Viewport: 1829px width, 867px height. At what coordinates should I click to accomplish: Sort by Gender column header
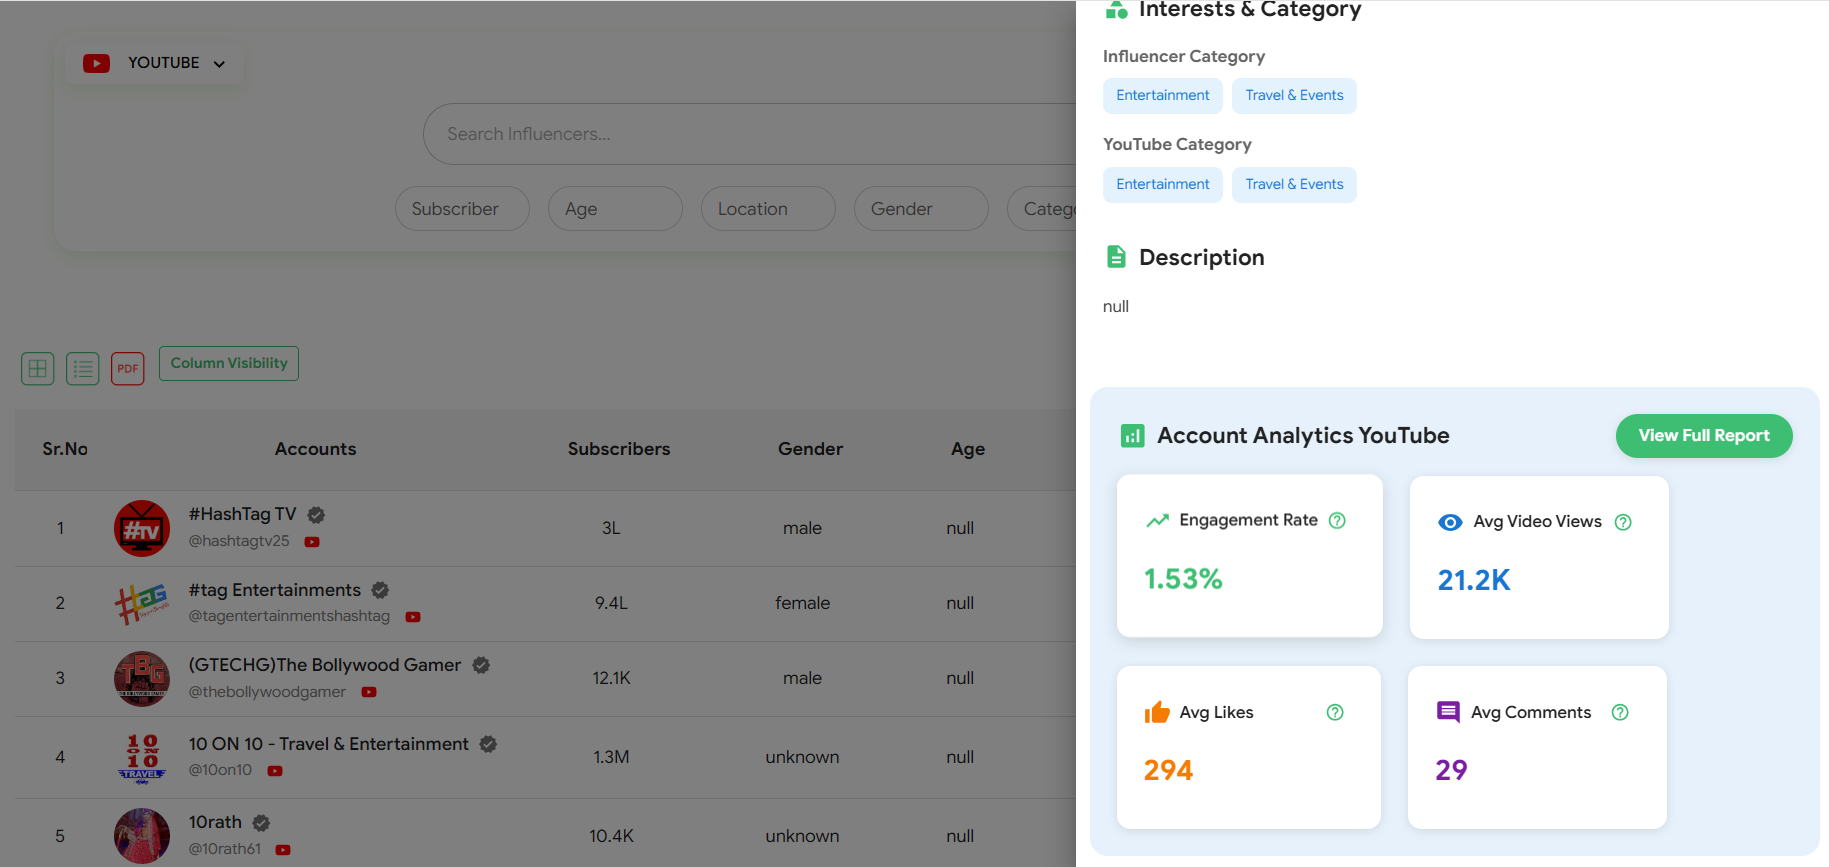(x=810, y=449)
